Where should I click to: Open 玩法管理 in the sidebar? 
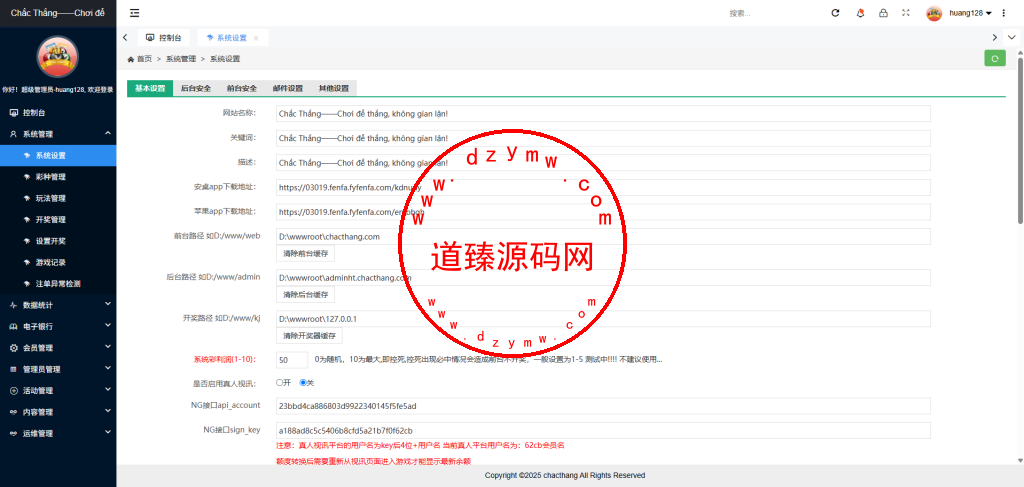[58, 198]
